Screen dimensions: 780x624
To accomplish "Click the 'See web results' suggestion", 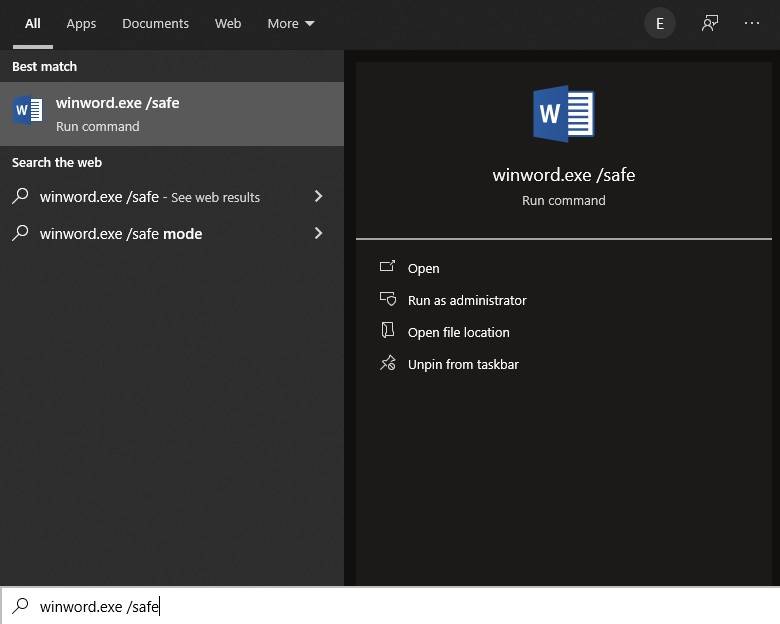I will 150,197.
